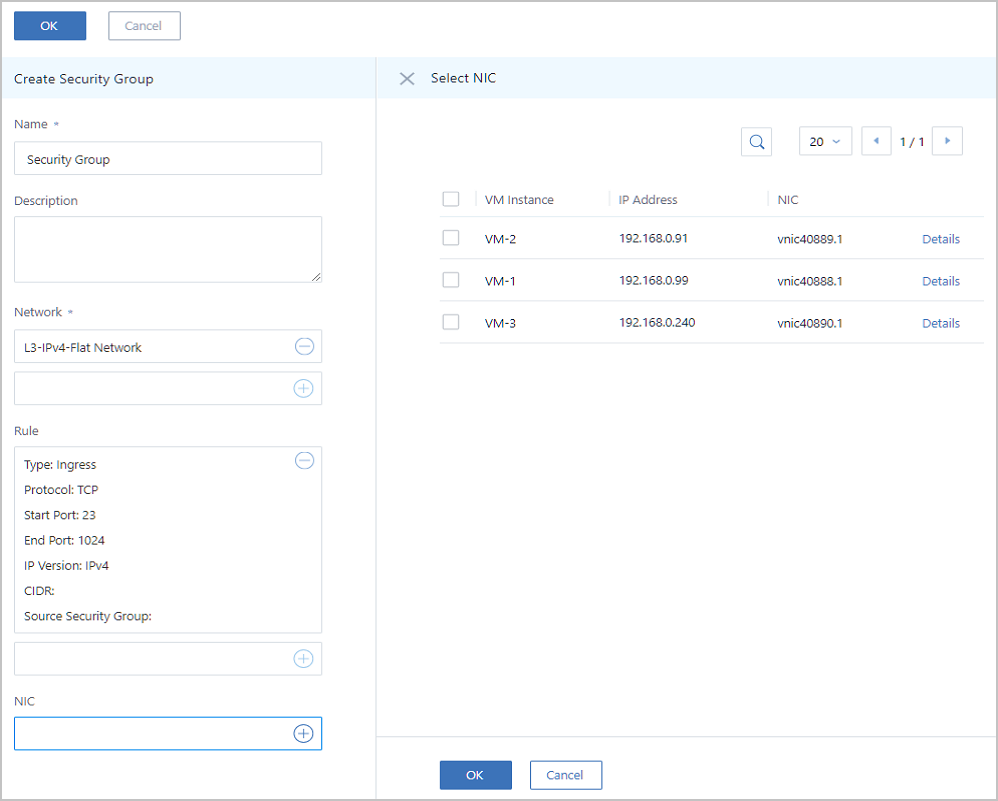Click the page indicator '1 / 1'

pos(911,142)
